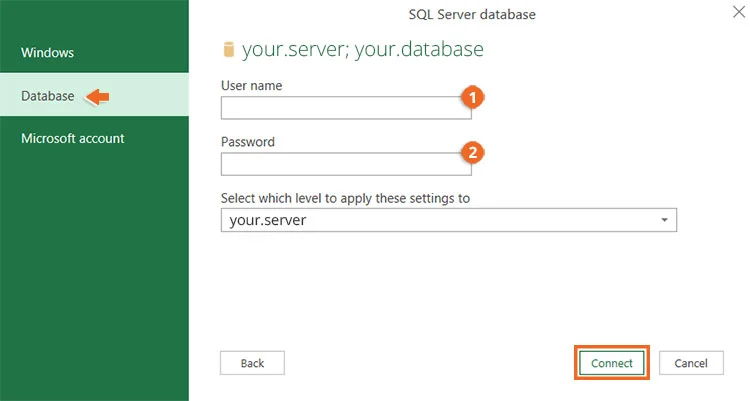Click the database cylinder icon in the heading
Image resolution: width=750 pixels, height=401 pixels.
click(x=229, y=49)
